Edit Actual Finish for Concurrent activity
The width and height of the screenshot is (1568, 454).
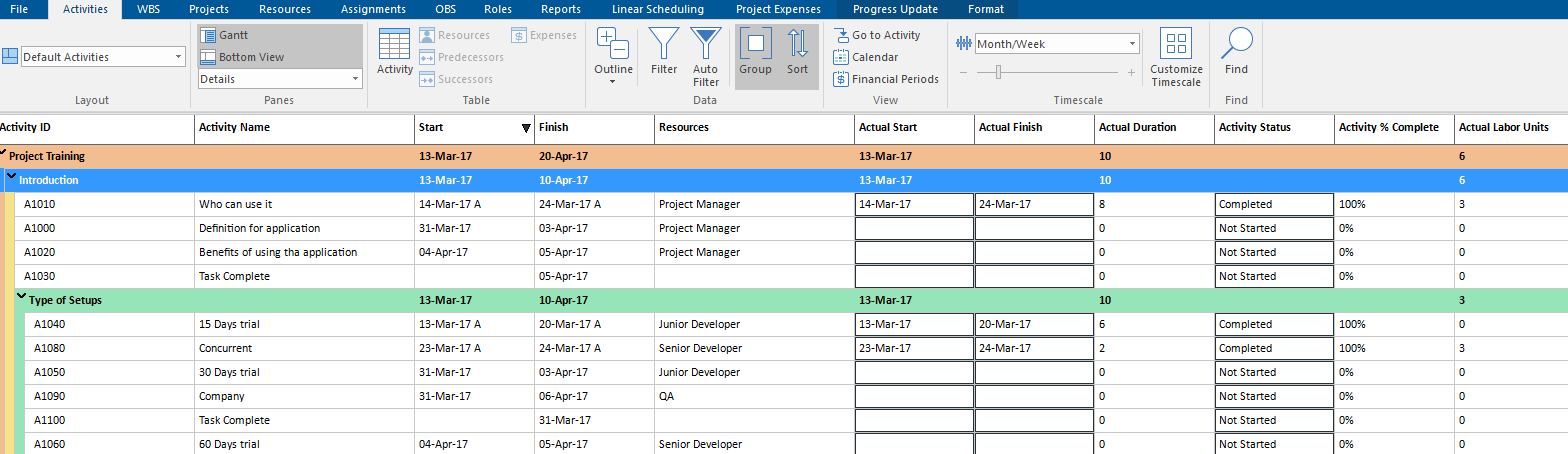(1034, 348)
